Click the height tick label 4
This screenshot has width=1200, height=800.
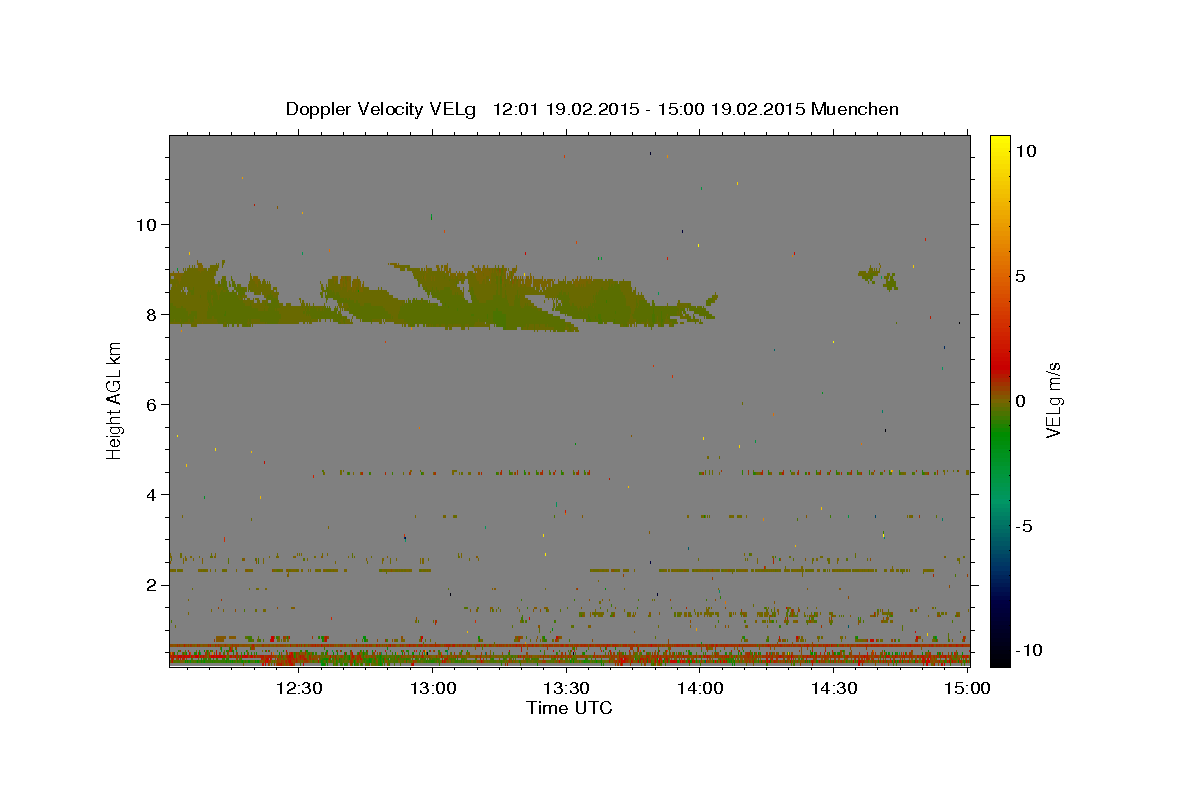point(151,494)
